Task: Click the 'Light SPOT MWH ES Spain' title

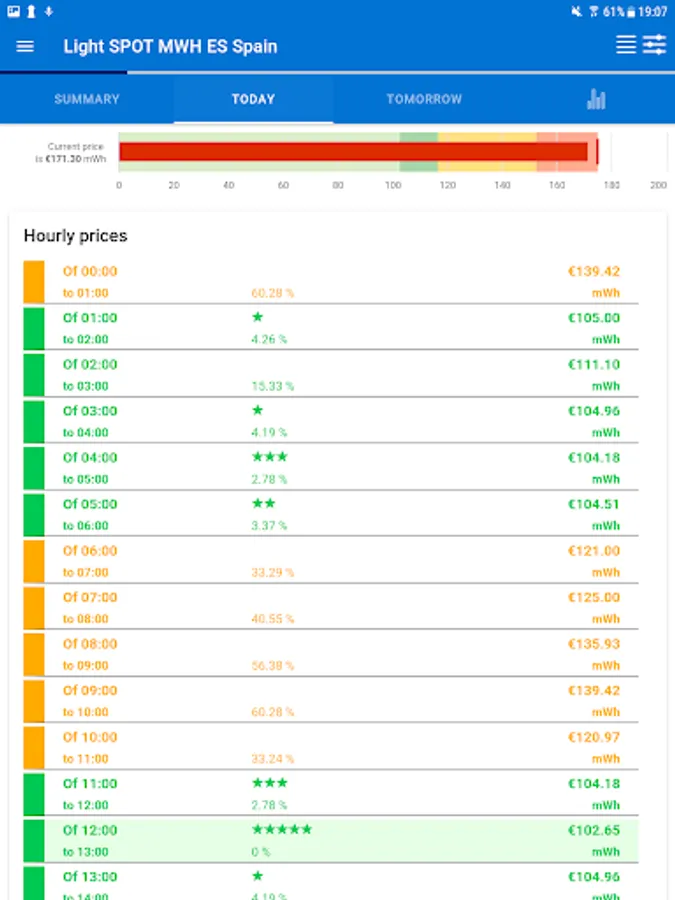Action: pyautogui.click(x=170, y=46)
